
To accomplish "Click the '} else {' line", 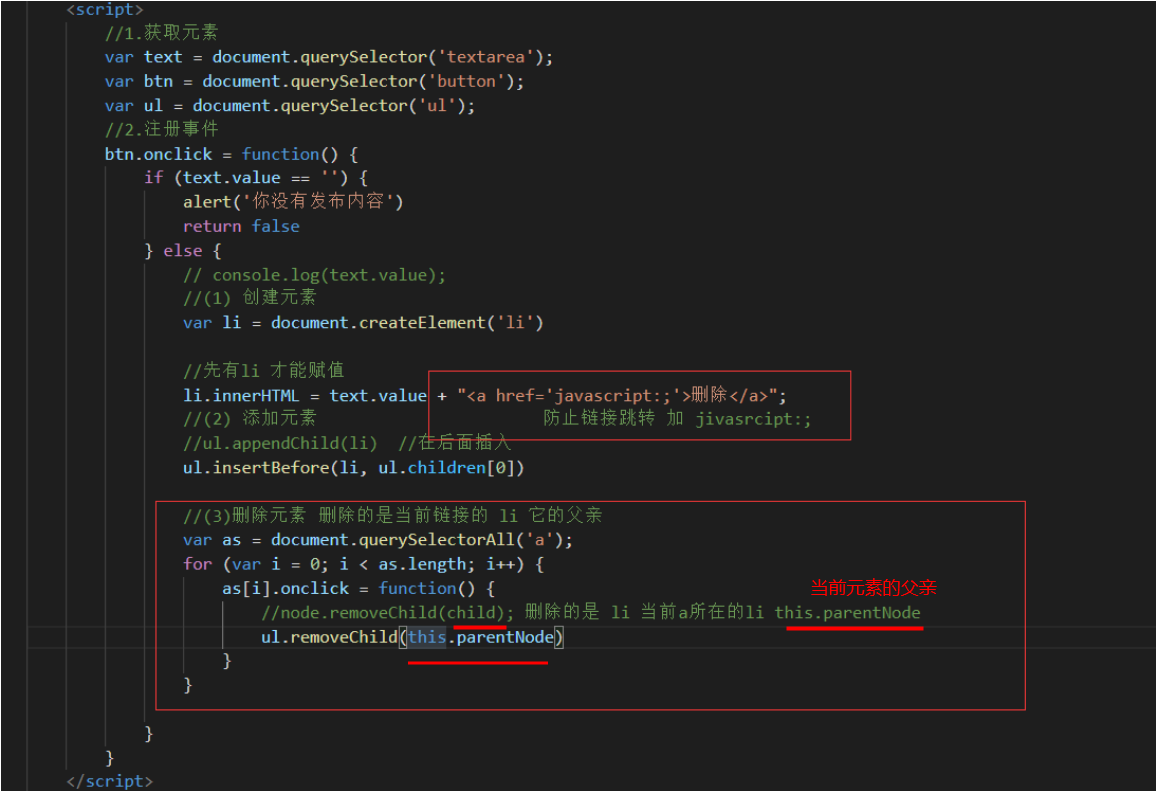I will coord(183,251).
